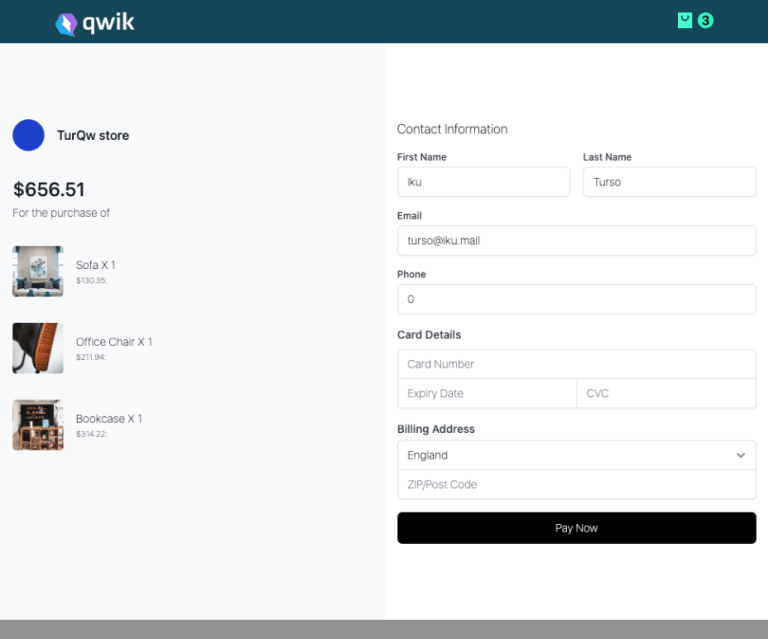Screen dimensions: 768x639
Task: Click the Sofa product thumbnail
Action: 38,271
